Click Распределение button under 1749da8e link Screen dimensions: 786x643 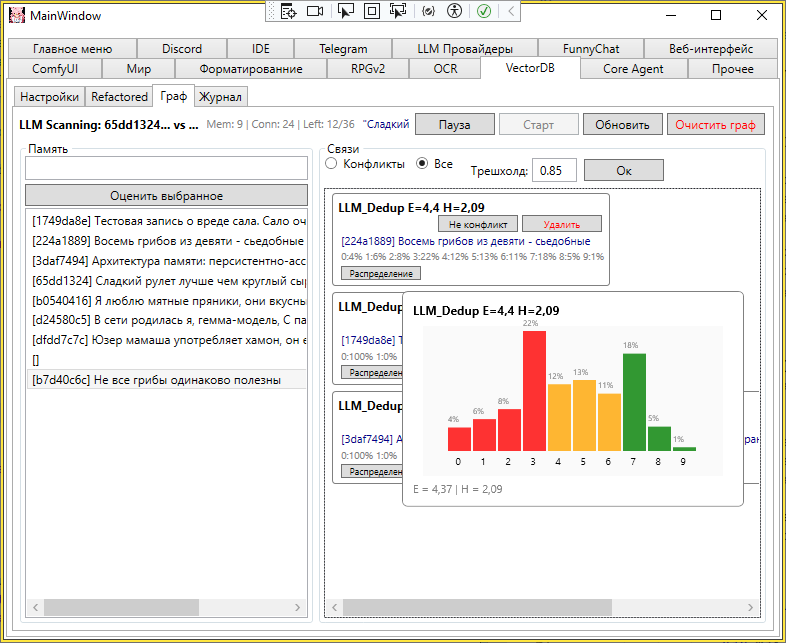tap(372, 372)
